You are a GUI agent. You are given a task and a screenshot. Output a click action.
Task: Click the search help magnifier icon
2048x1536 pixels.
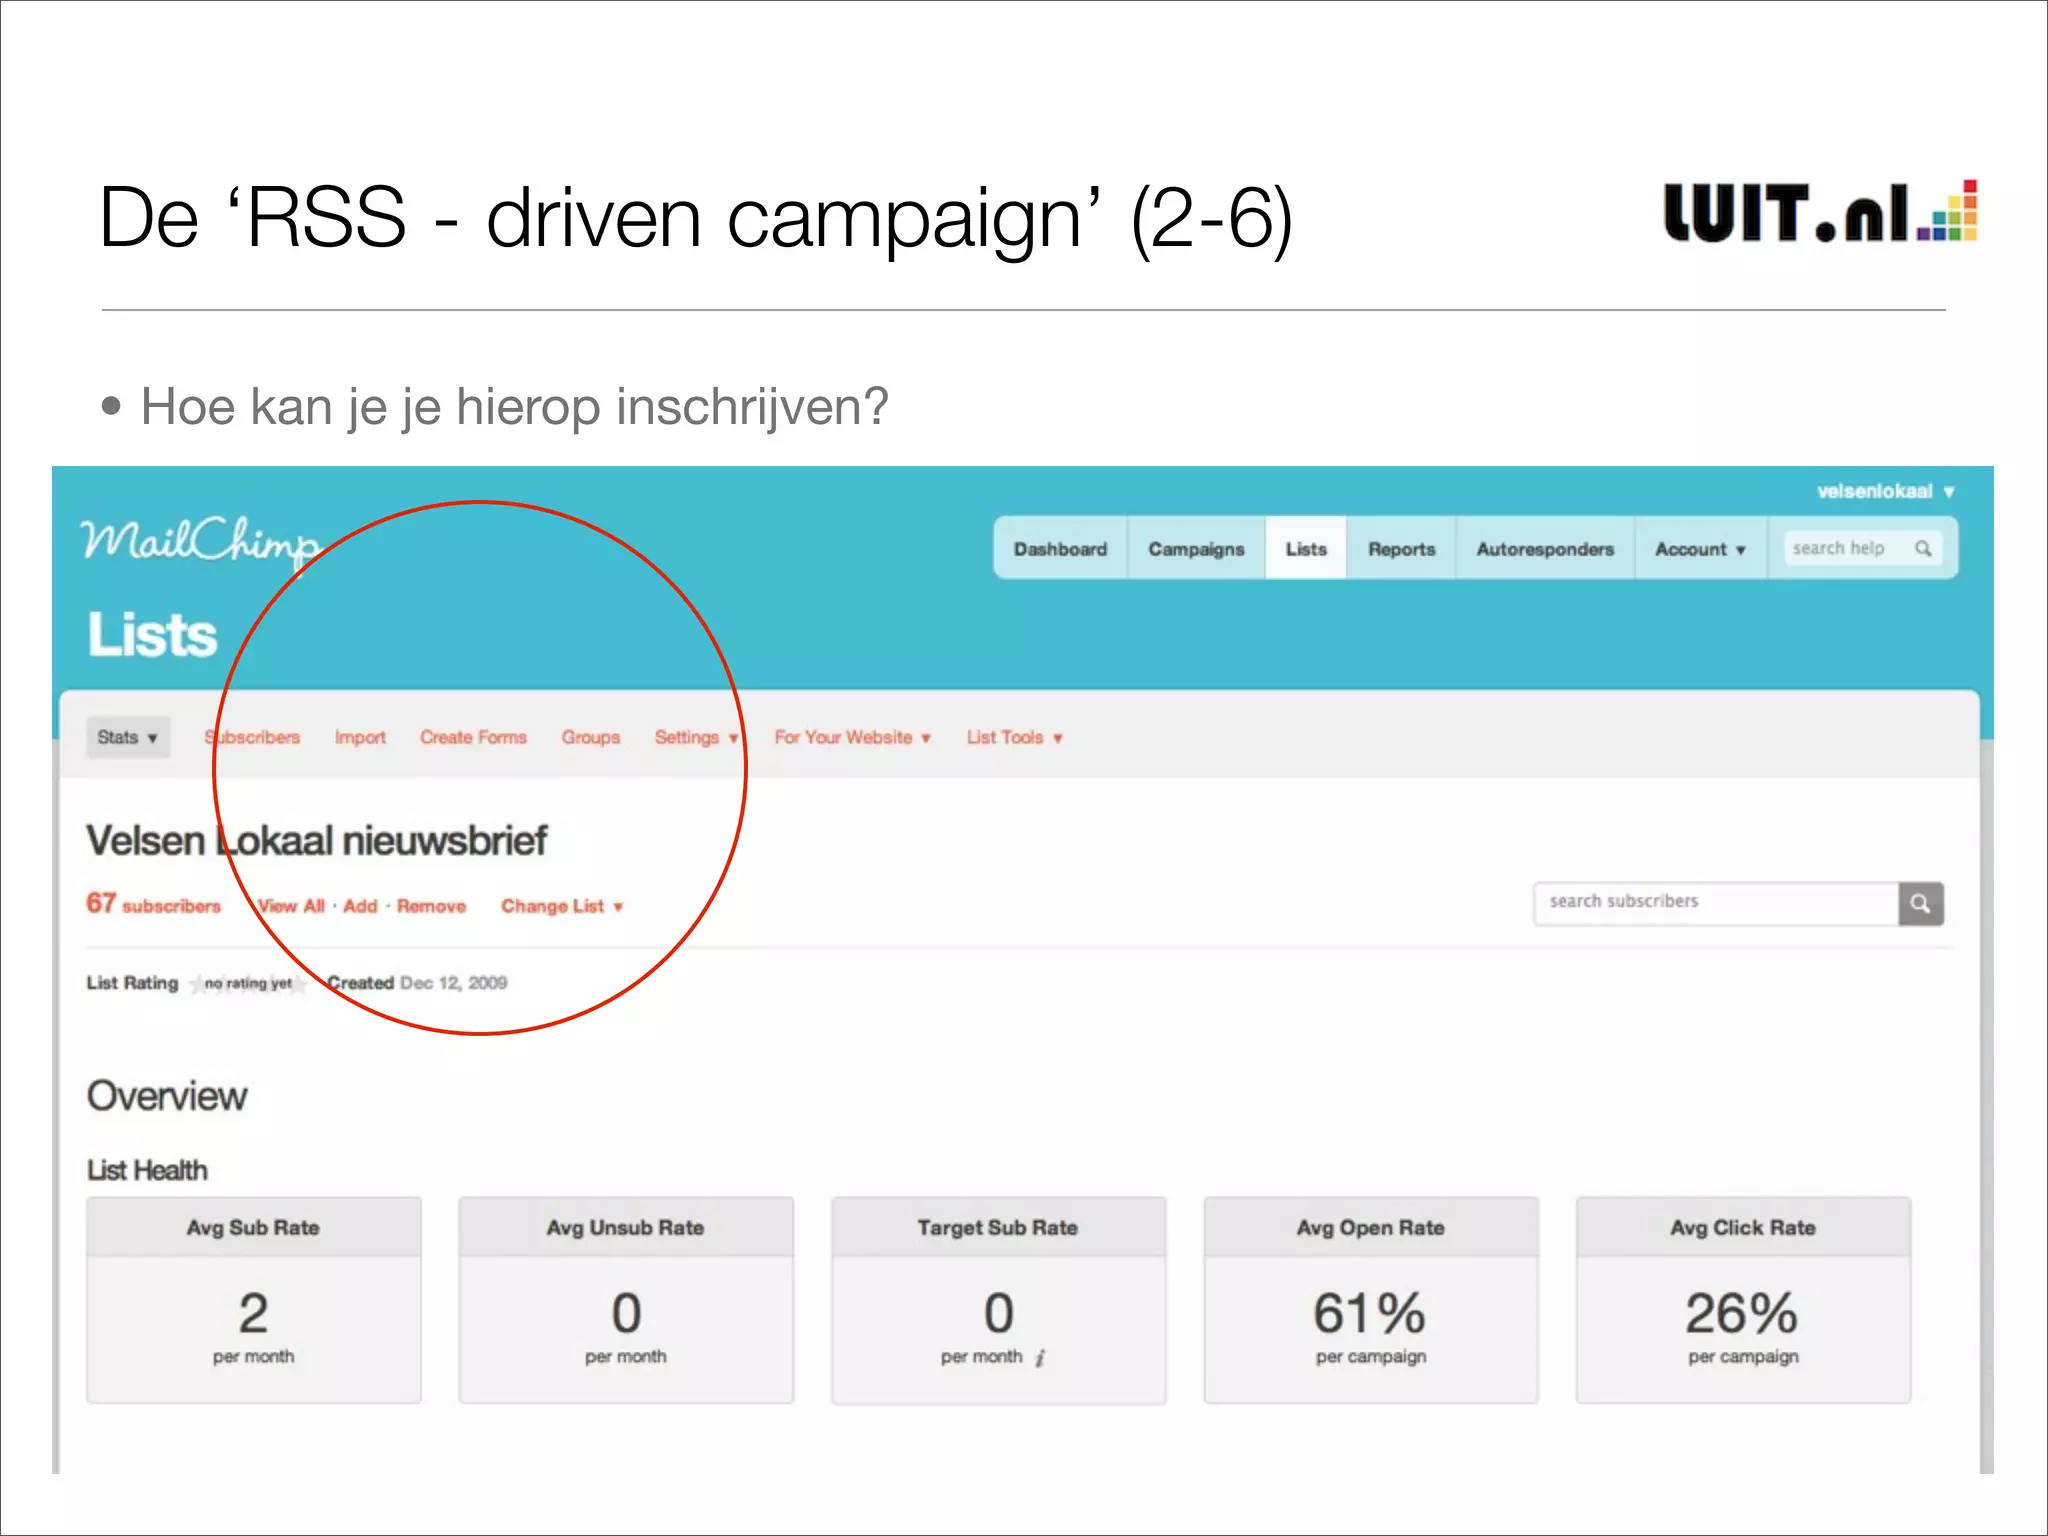[x=1923, y=548]
